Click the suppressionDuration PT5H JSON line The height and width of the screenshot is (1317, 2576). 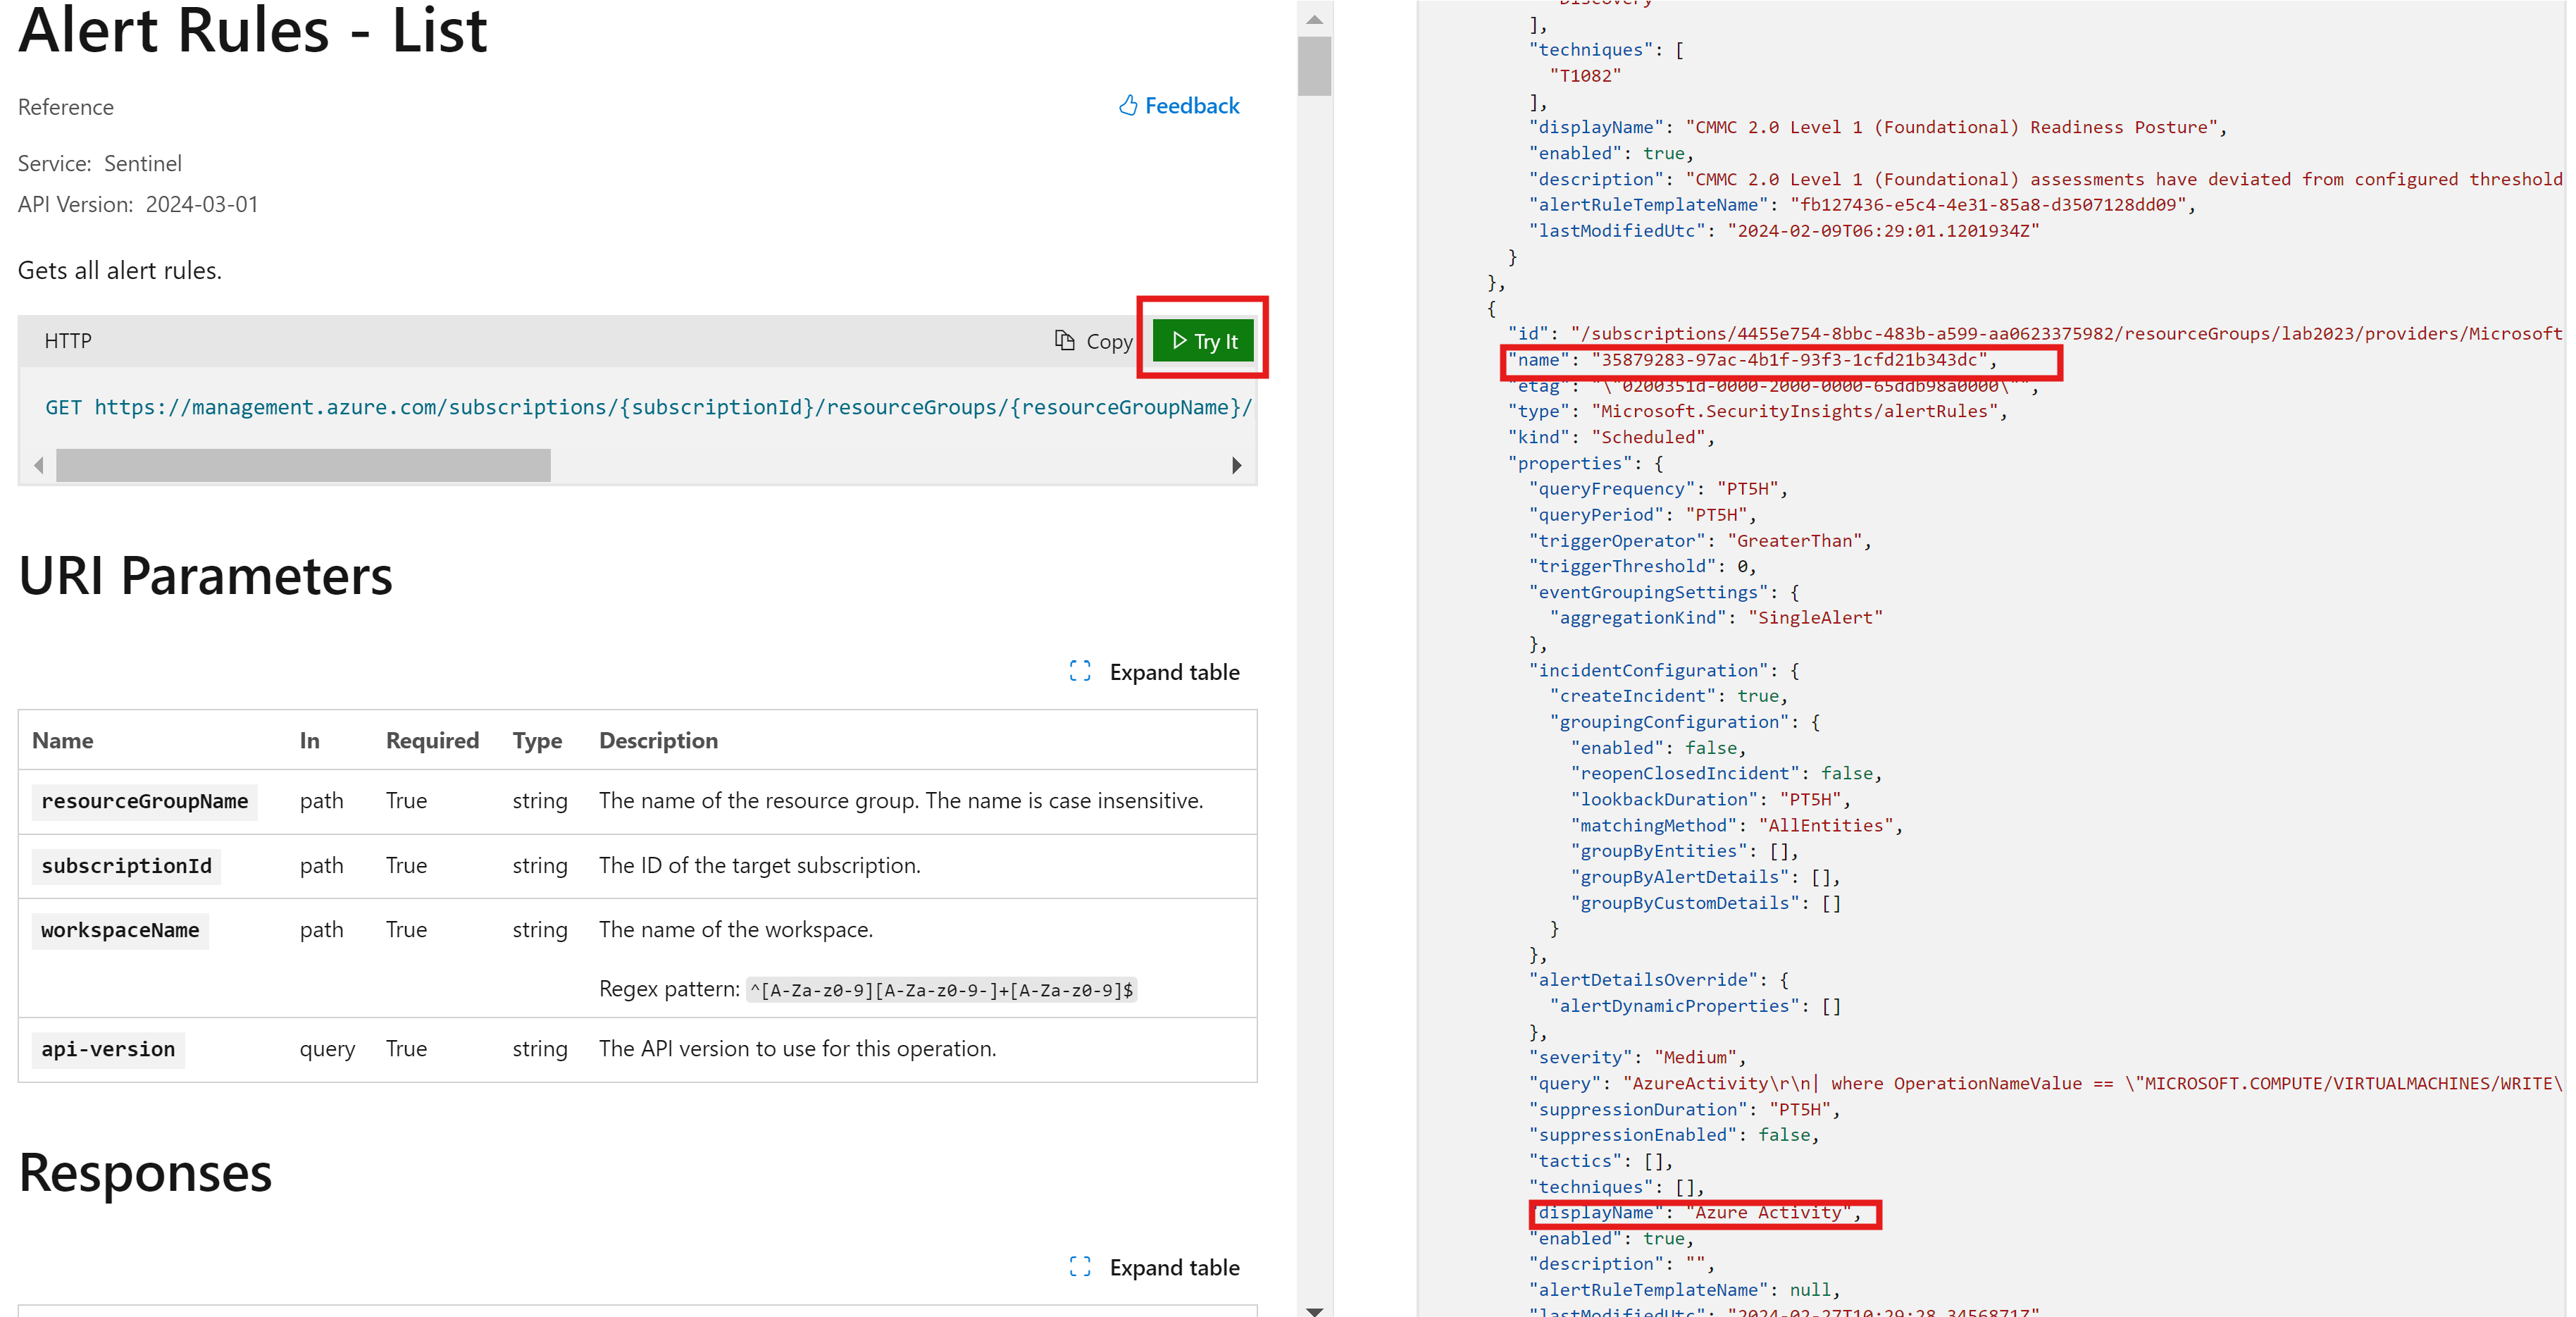[1684, 1110]
